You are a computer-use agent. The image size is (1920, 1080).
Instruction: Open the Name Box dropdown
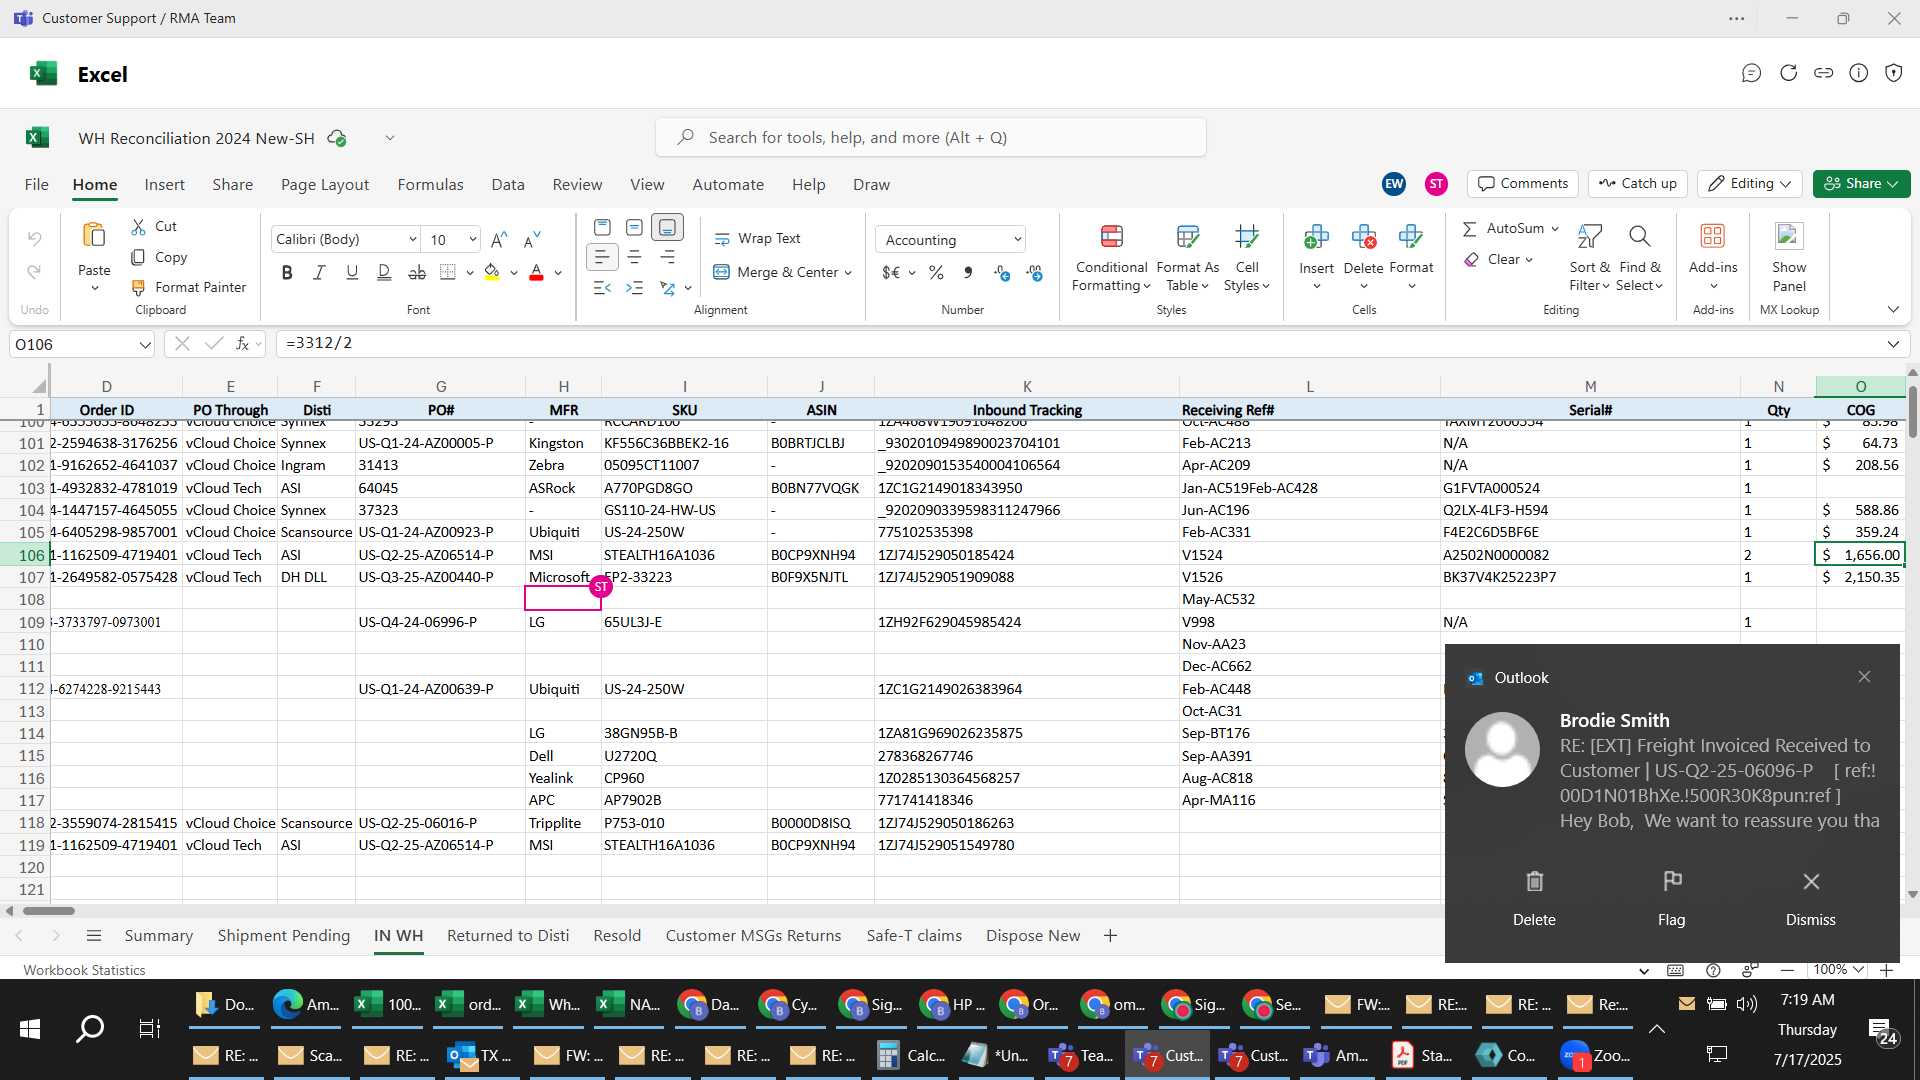tap(145, 345)
